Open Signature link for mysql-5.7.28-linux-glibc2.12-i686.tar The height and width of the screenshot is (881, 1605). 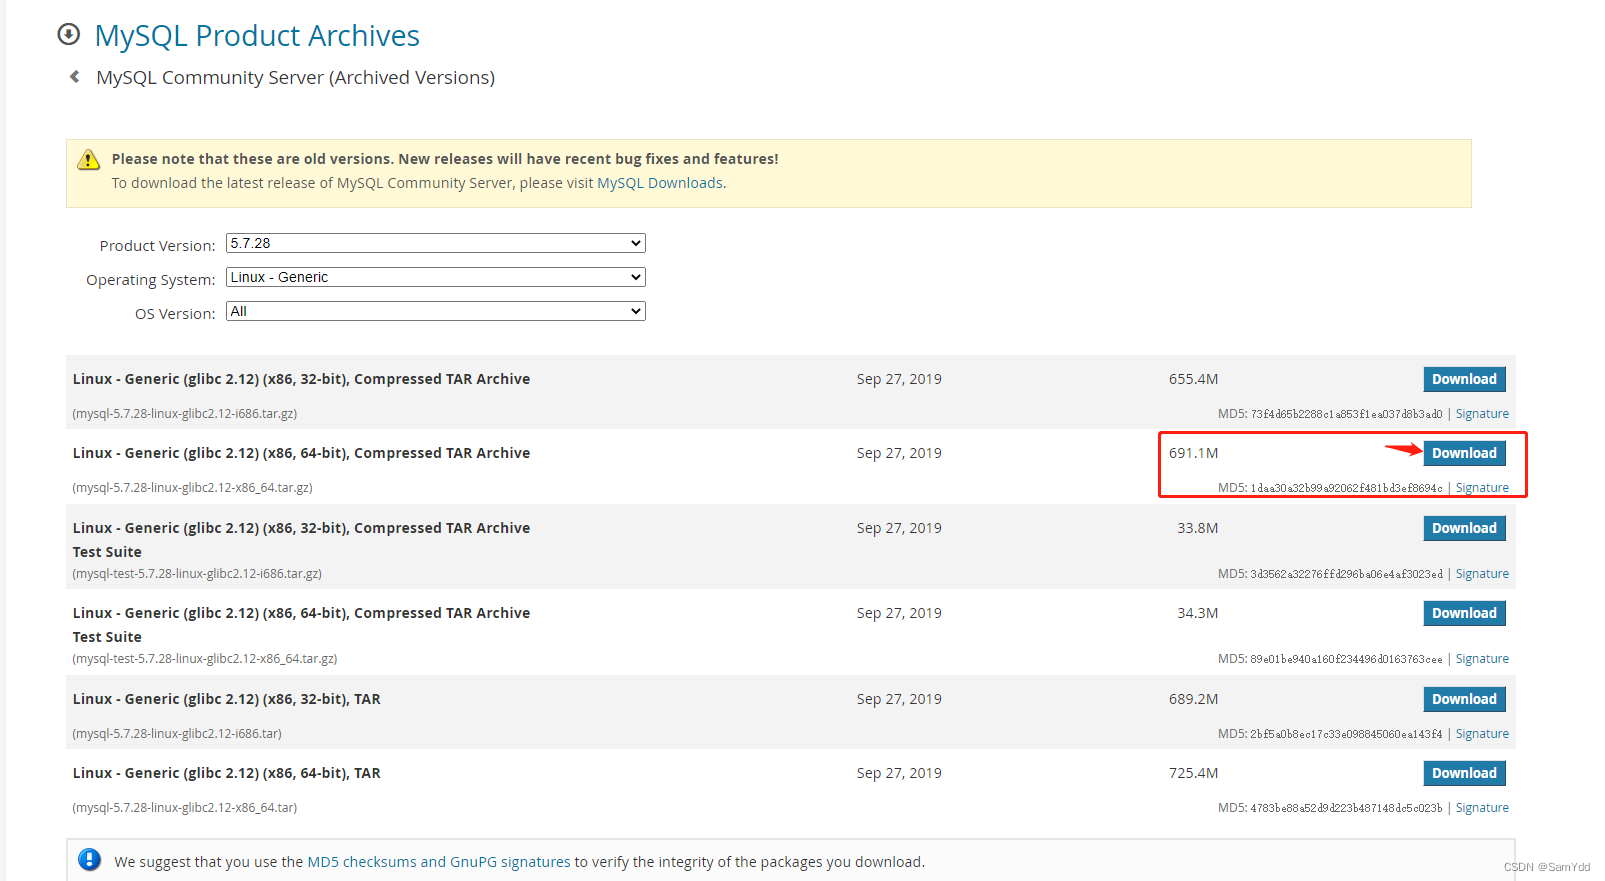(1482, 734)
